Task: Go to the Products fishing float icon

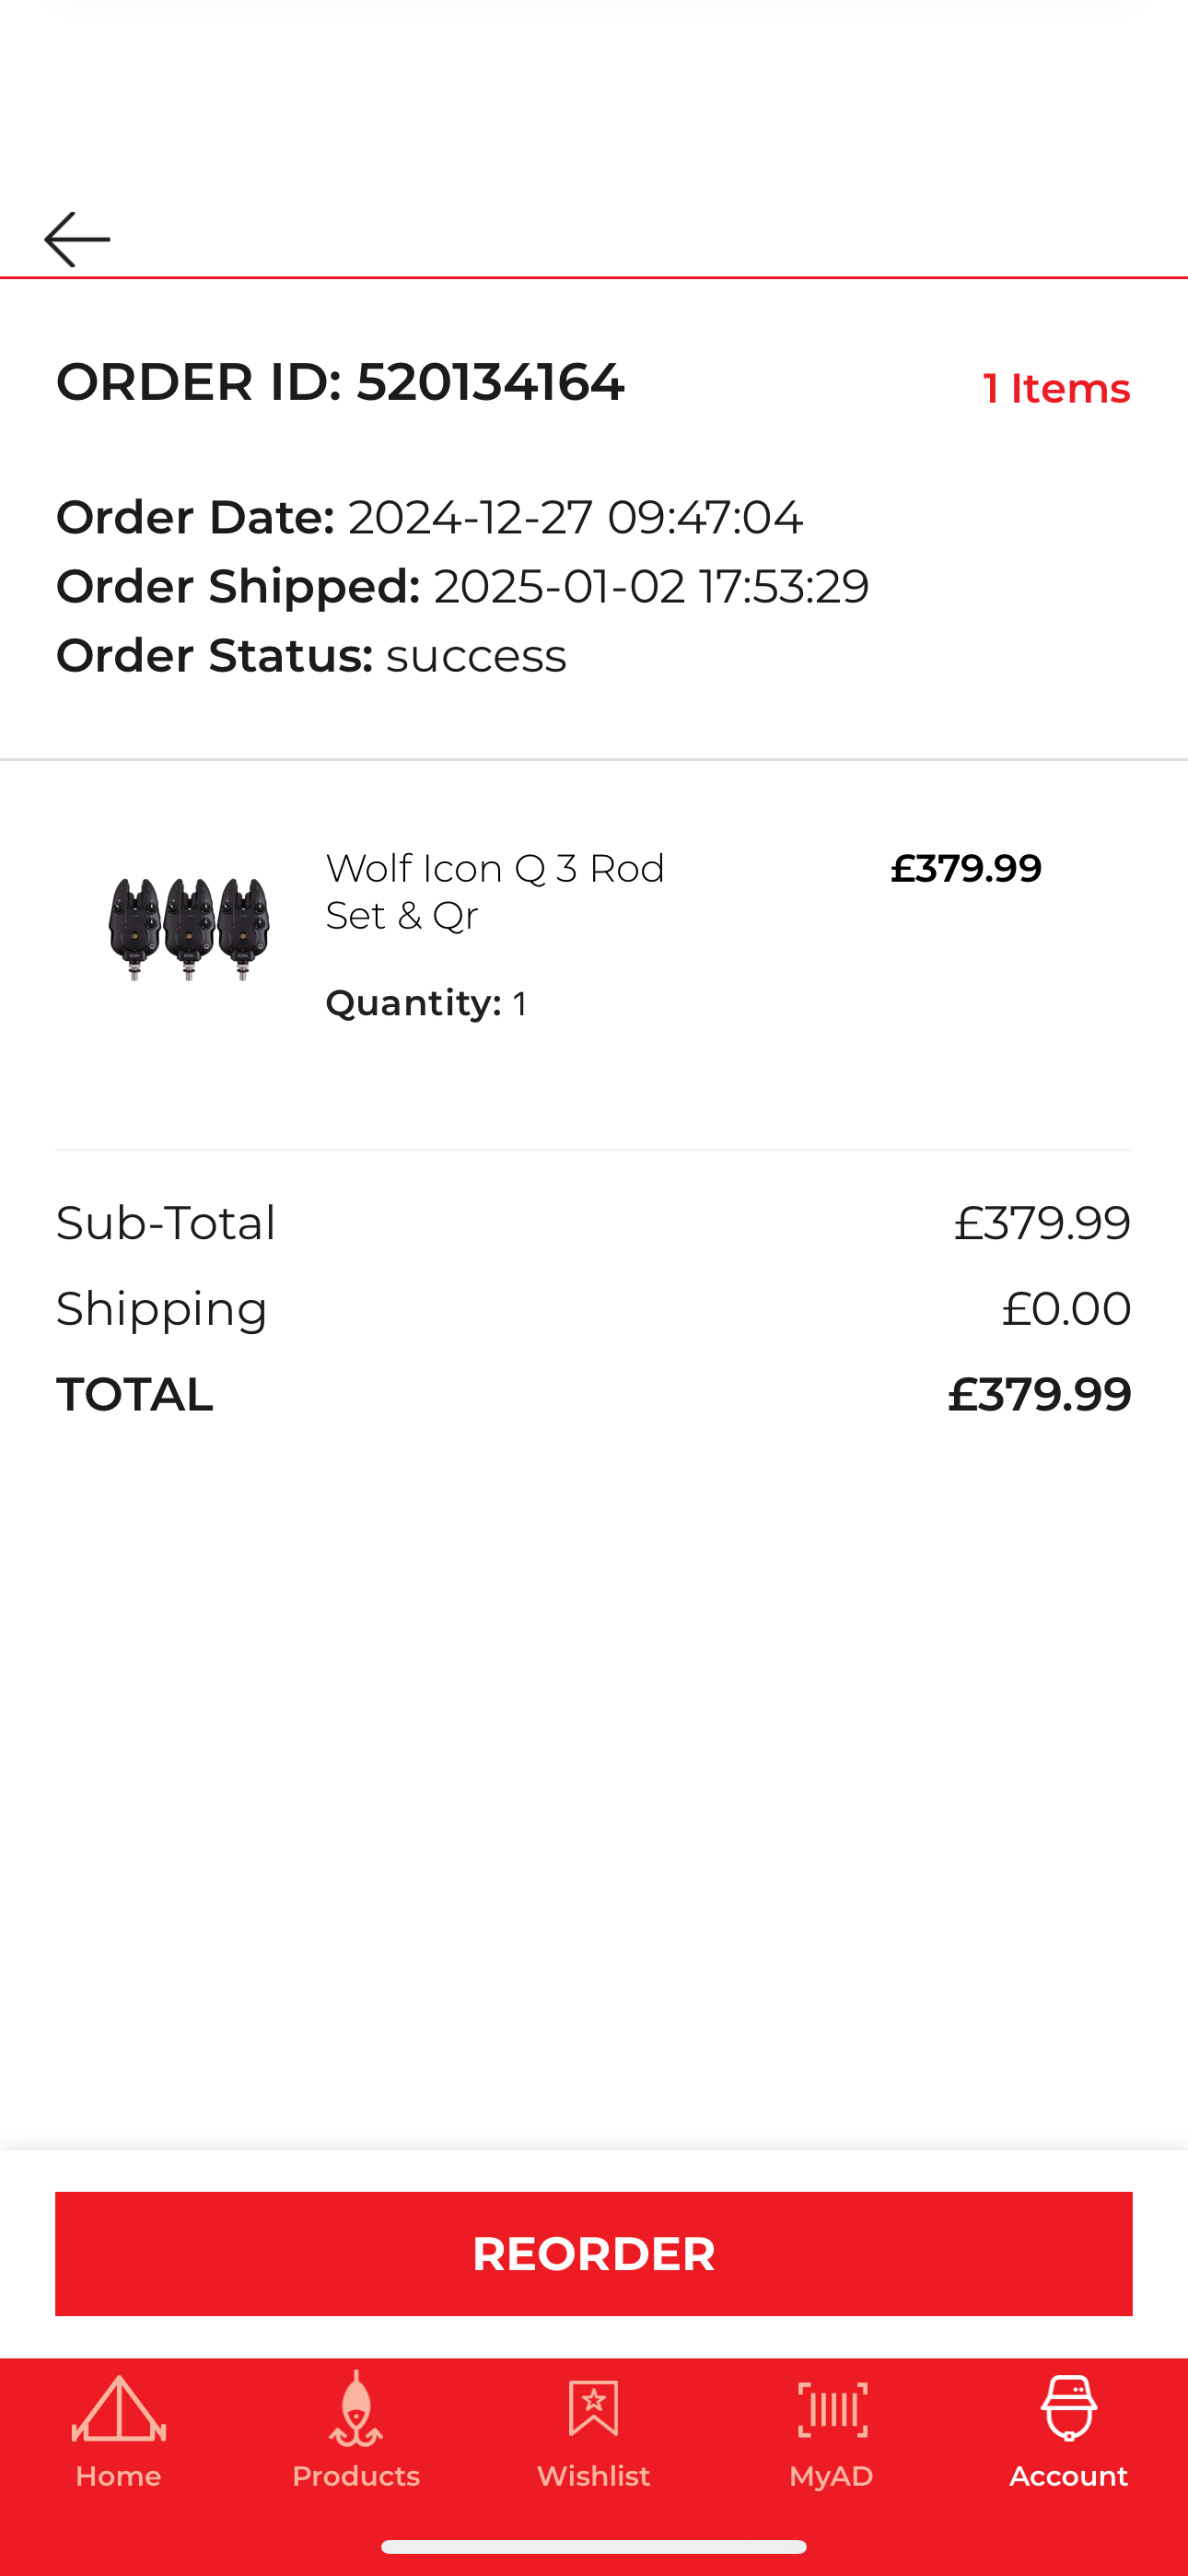Action: point(356,2410)
